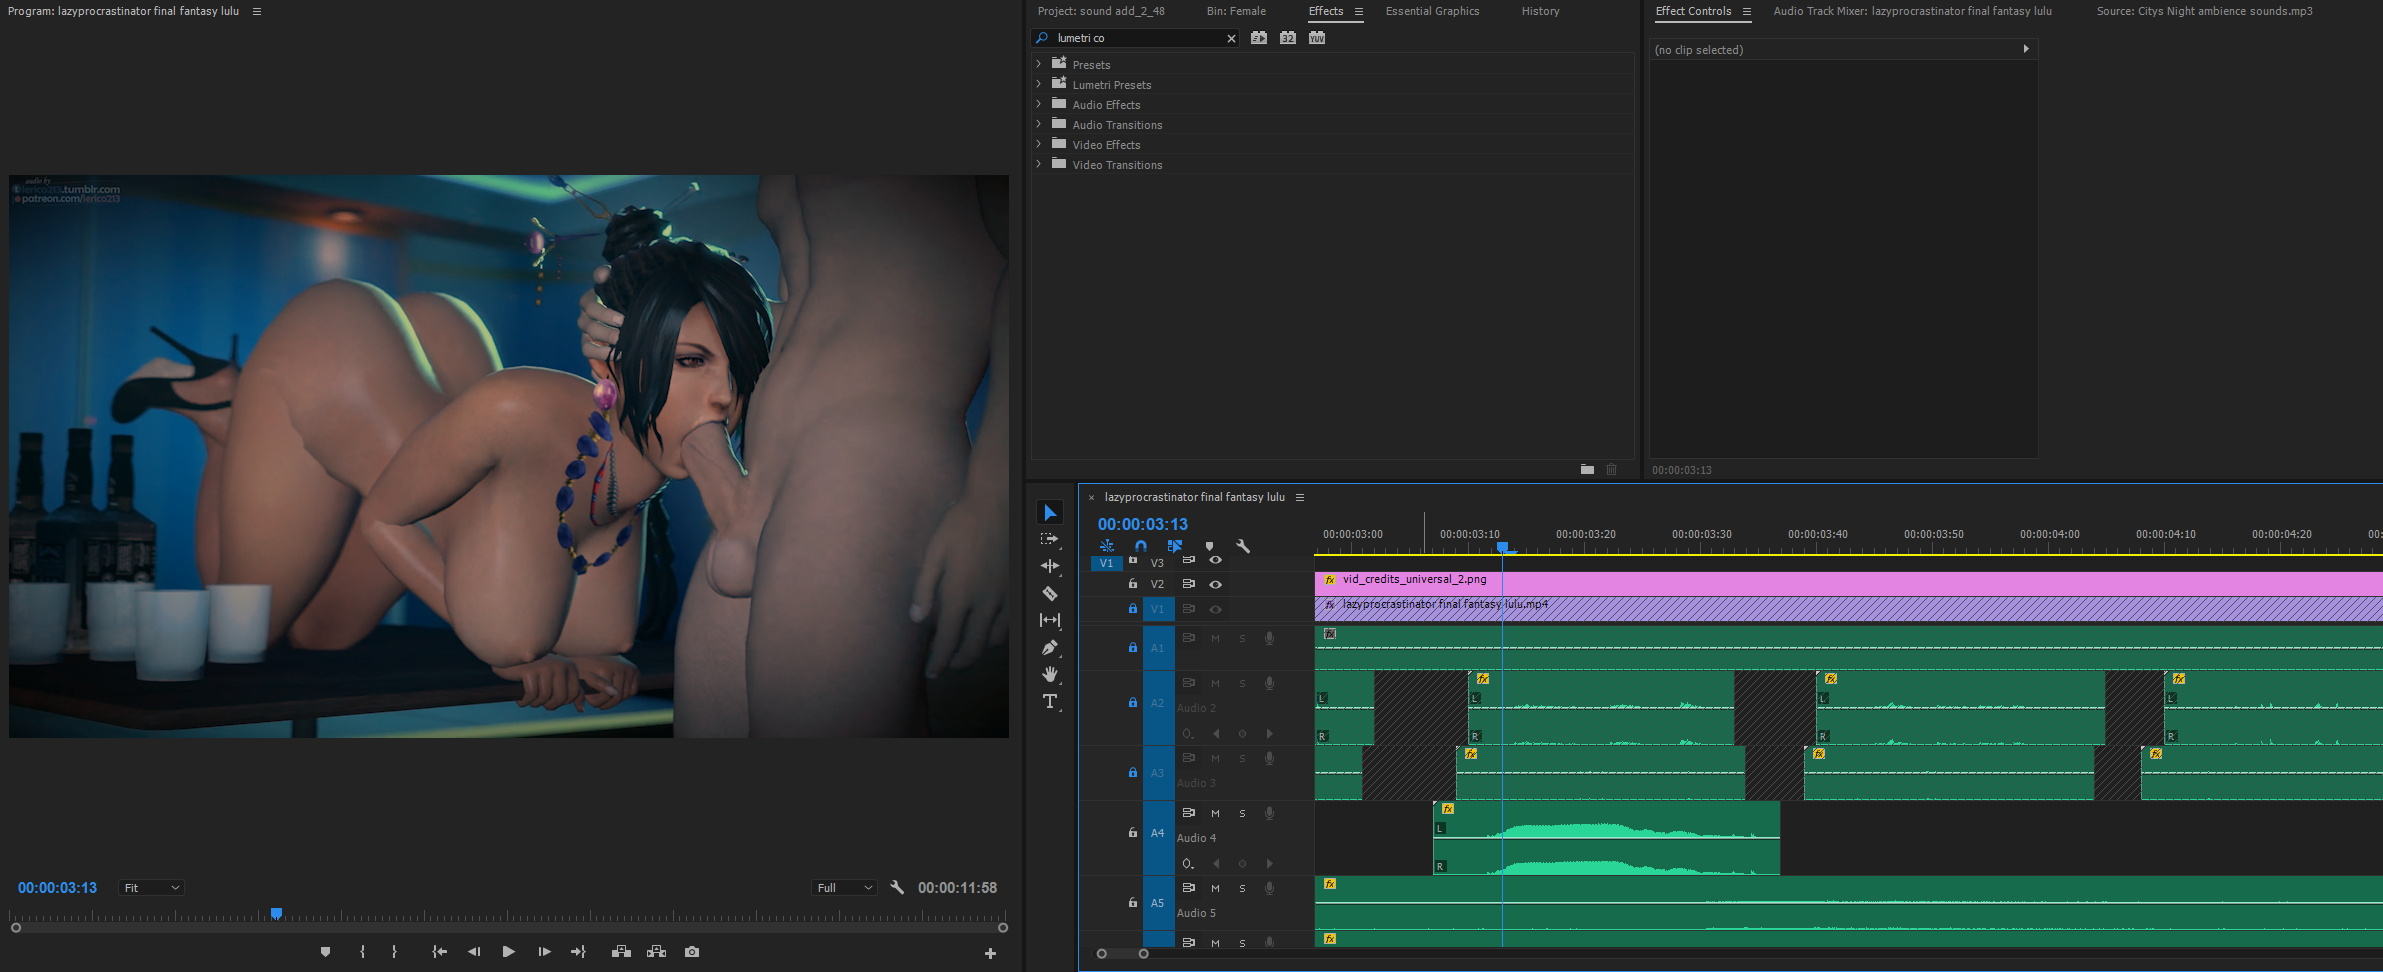Open the Button Editor plus icon
The image size is (2383, 972).
point(990,953)
